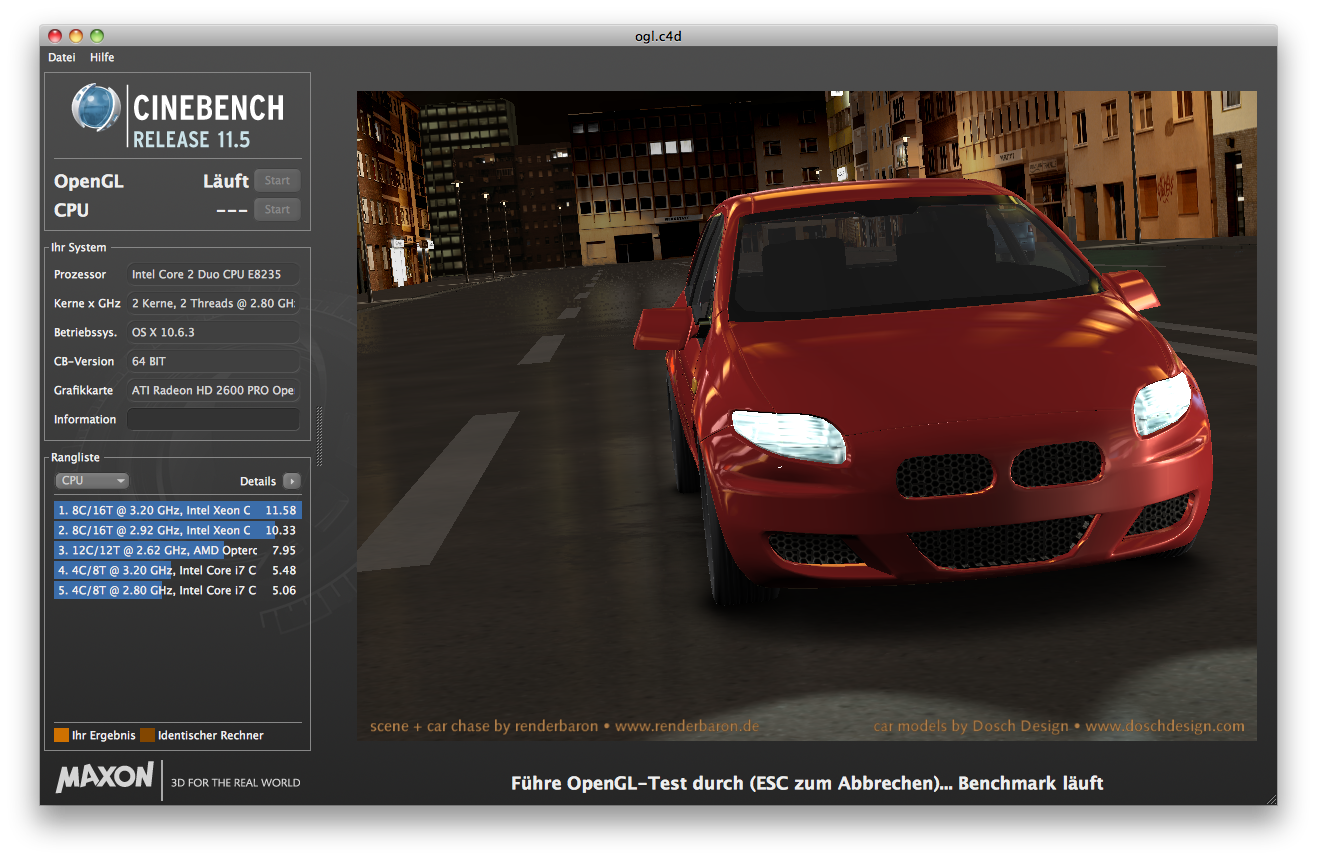
Task: Open the CPU ranking dropdown
Action: [92, 481]
